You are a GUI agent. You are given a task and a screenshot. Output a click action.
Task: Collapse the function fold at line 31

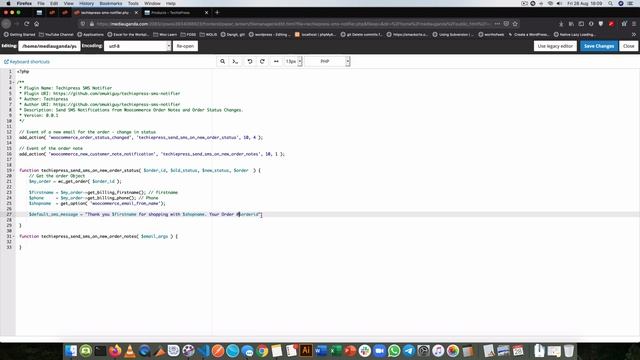(13, 236)
